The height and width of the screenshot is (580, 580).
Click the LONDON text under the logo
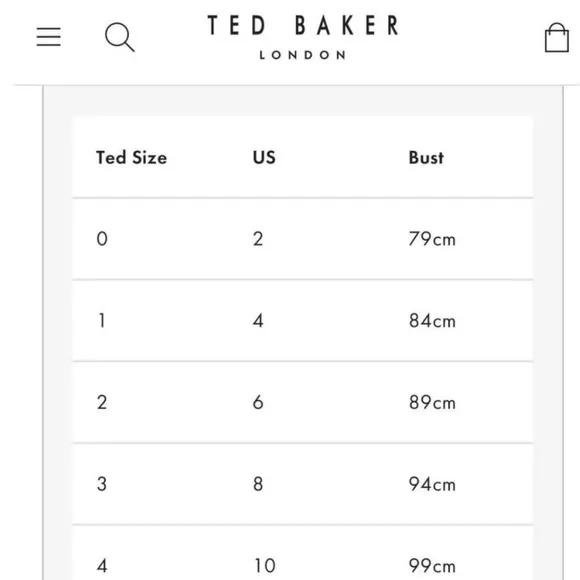(x=303, y=55)
